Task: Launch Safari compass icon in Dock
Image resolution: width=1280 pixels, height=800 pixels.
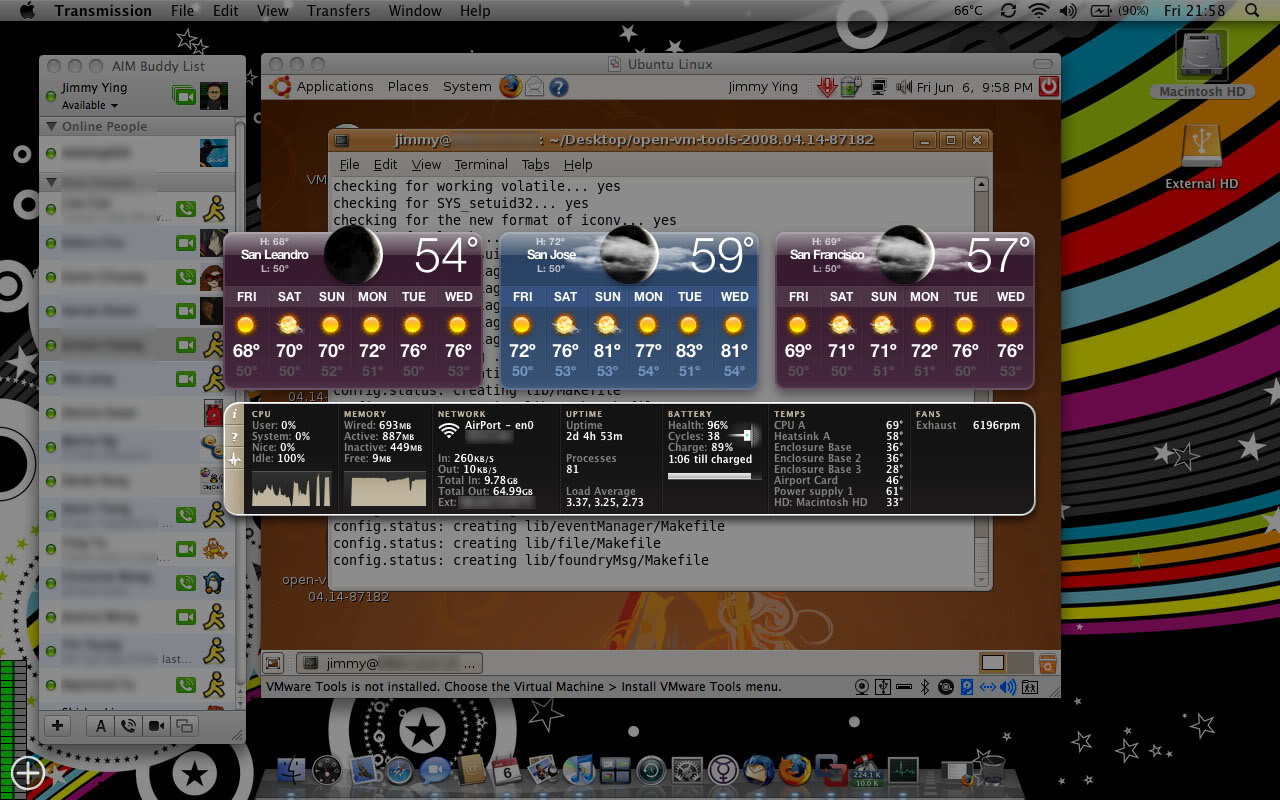Action: pyautogui.click(x=399, y=771)
